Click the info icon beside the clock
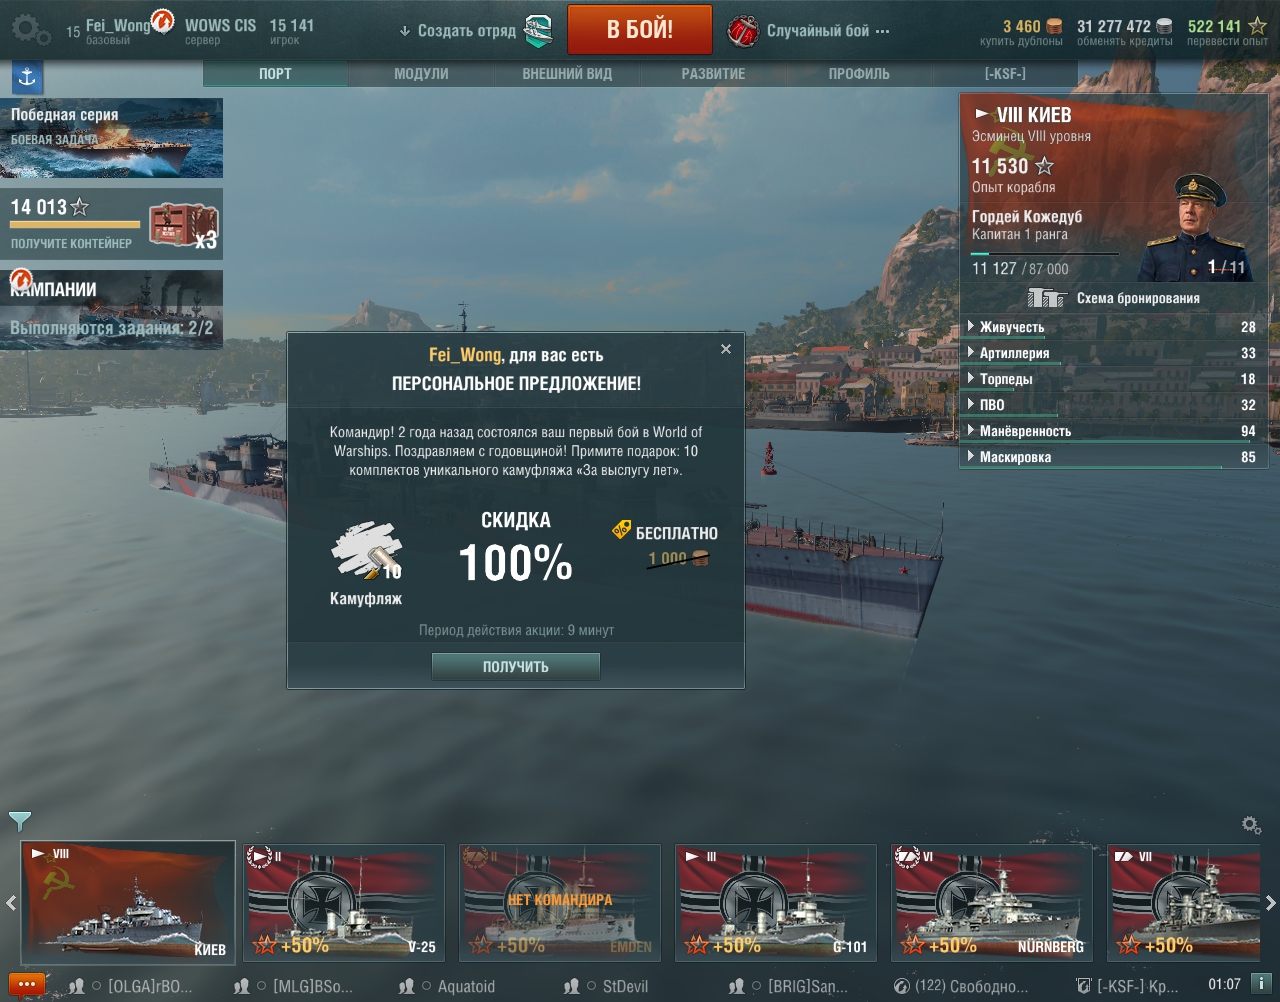The height and width of the screenshot is (1002, 1280). coord(1261,984)
